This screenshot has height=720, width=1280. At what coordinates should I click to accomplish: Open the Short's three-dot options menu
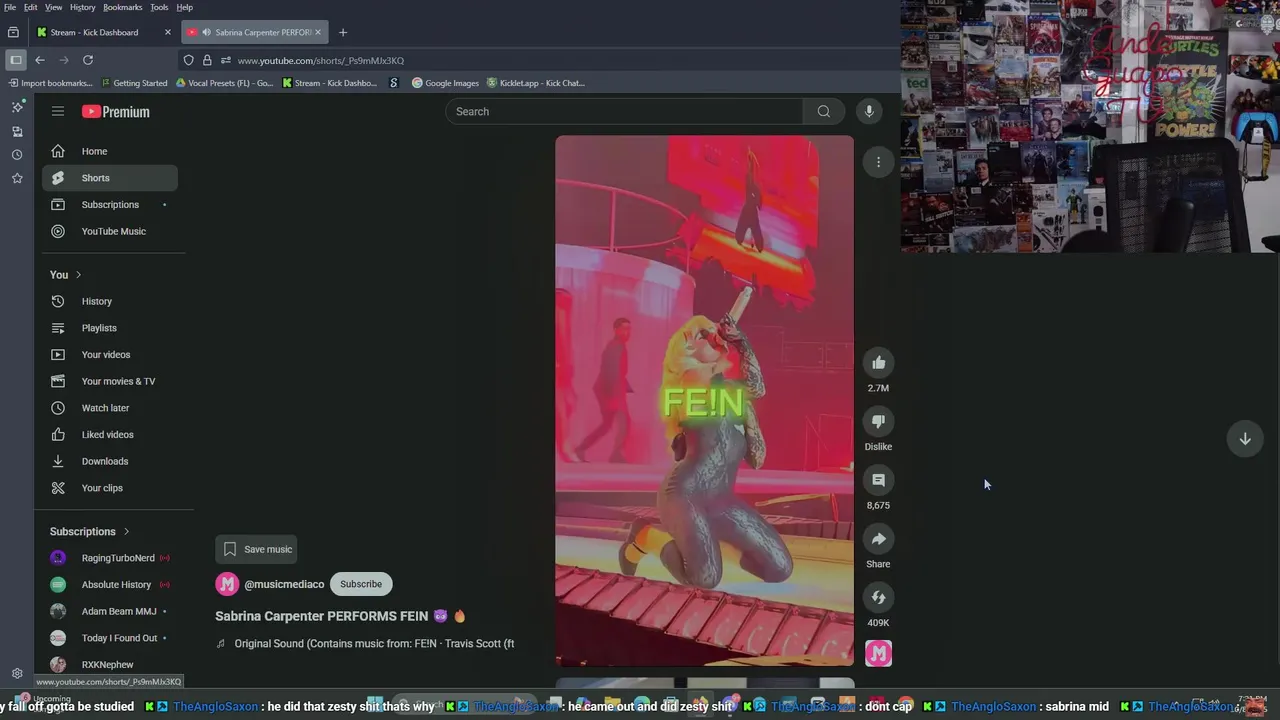tap(878, 162)
